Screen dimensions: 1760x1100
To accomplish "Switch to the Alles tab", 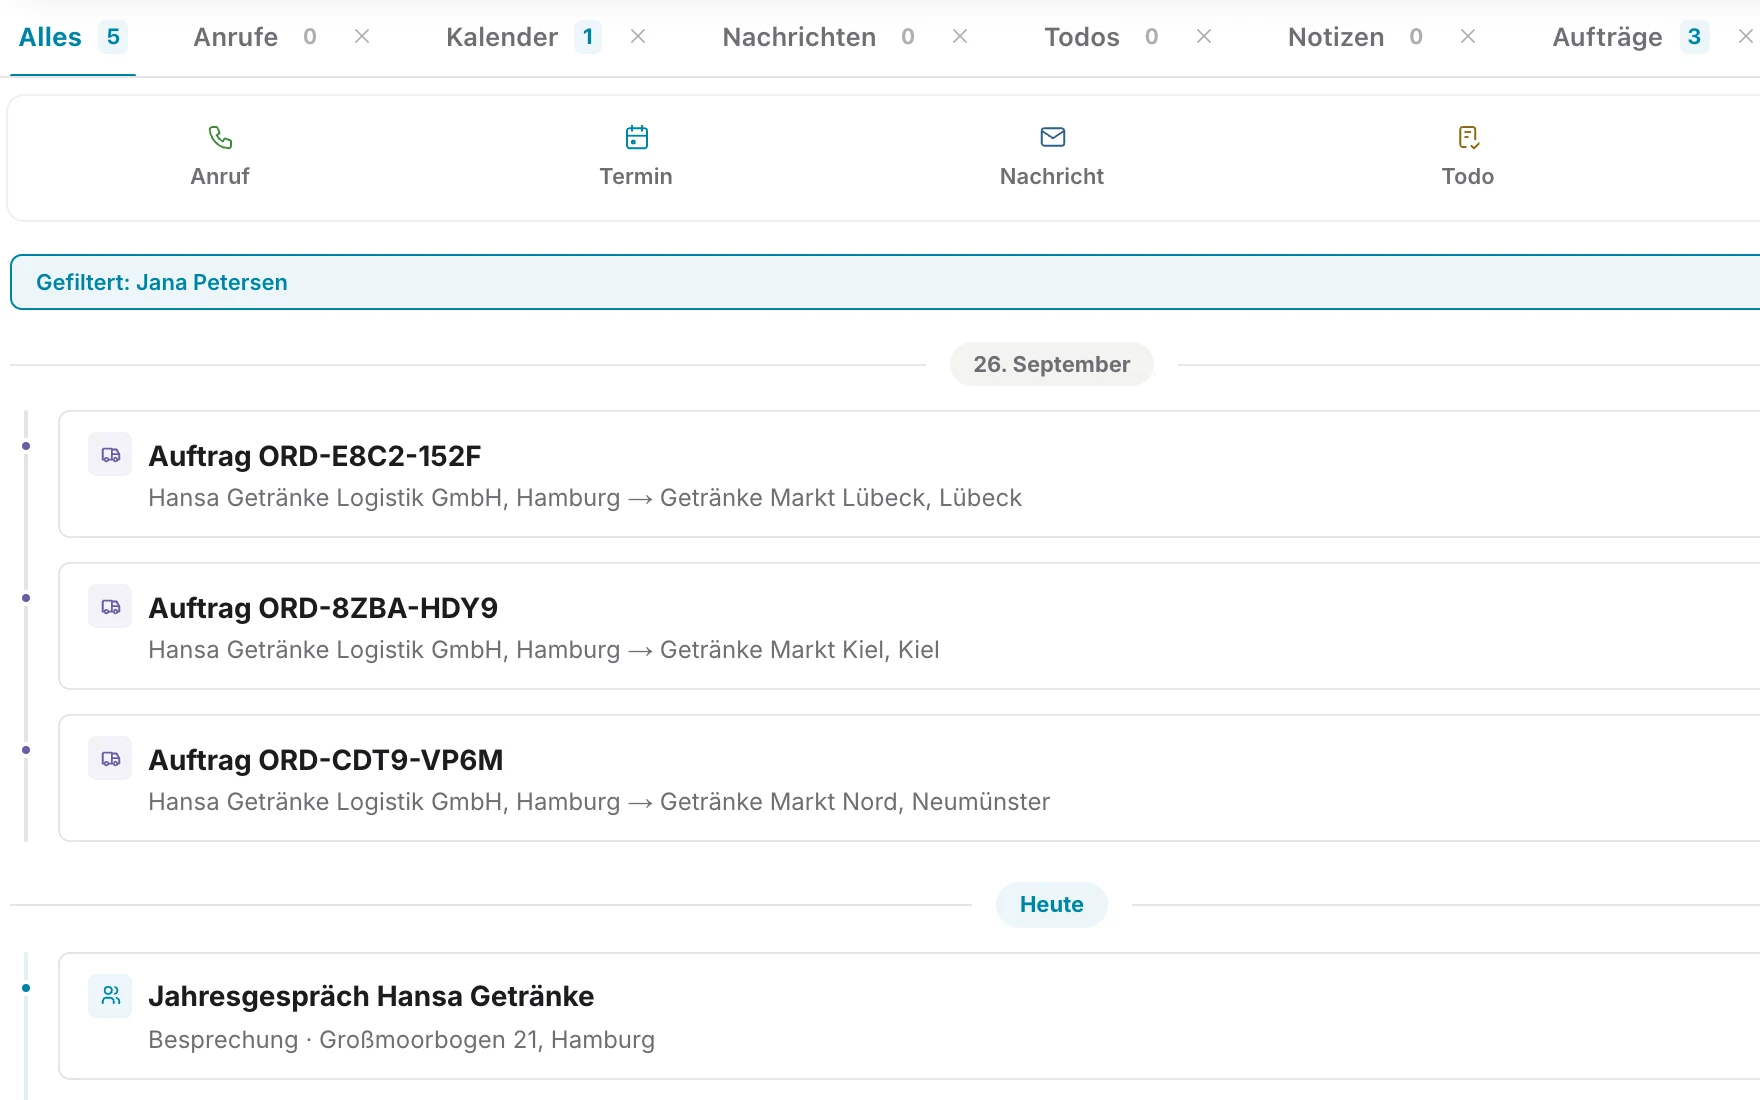I will click(72, 37).
